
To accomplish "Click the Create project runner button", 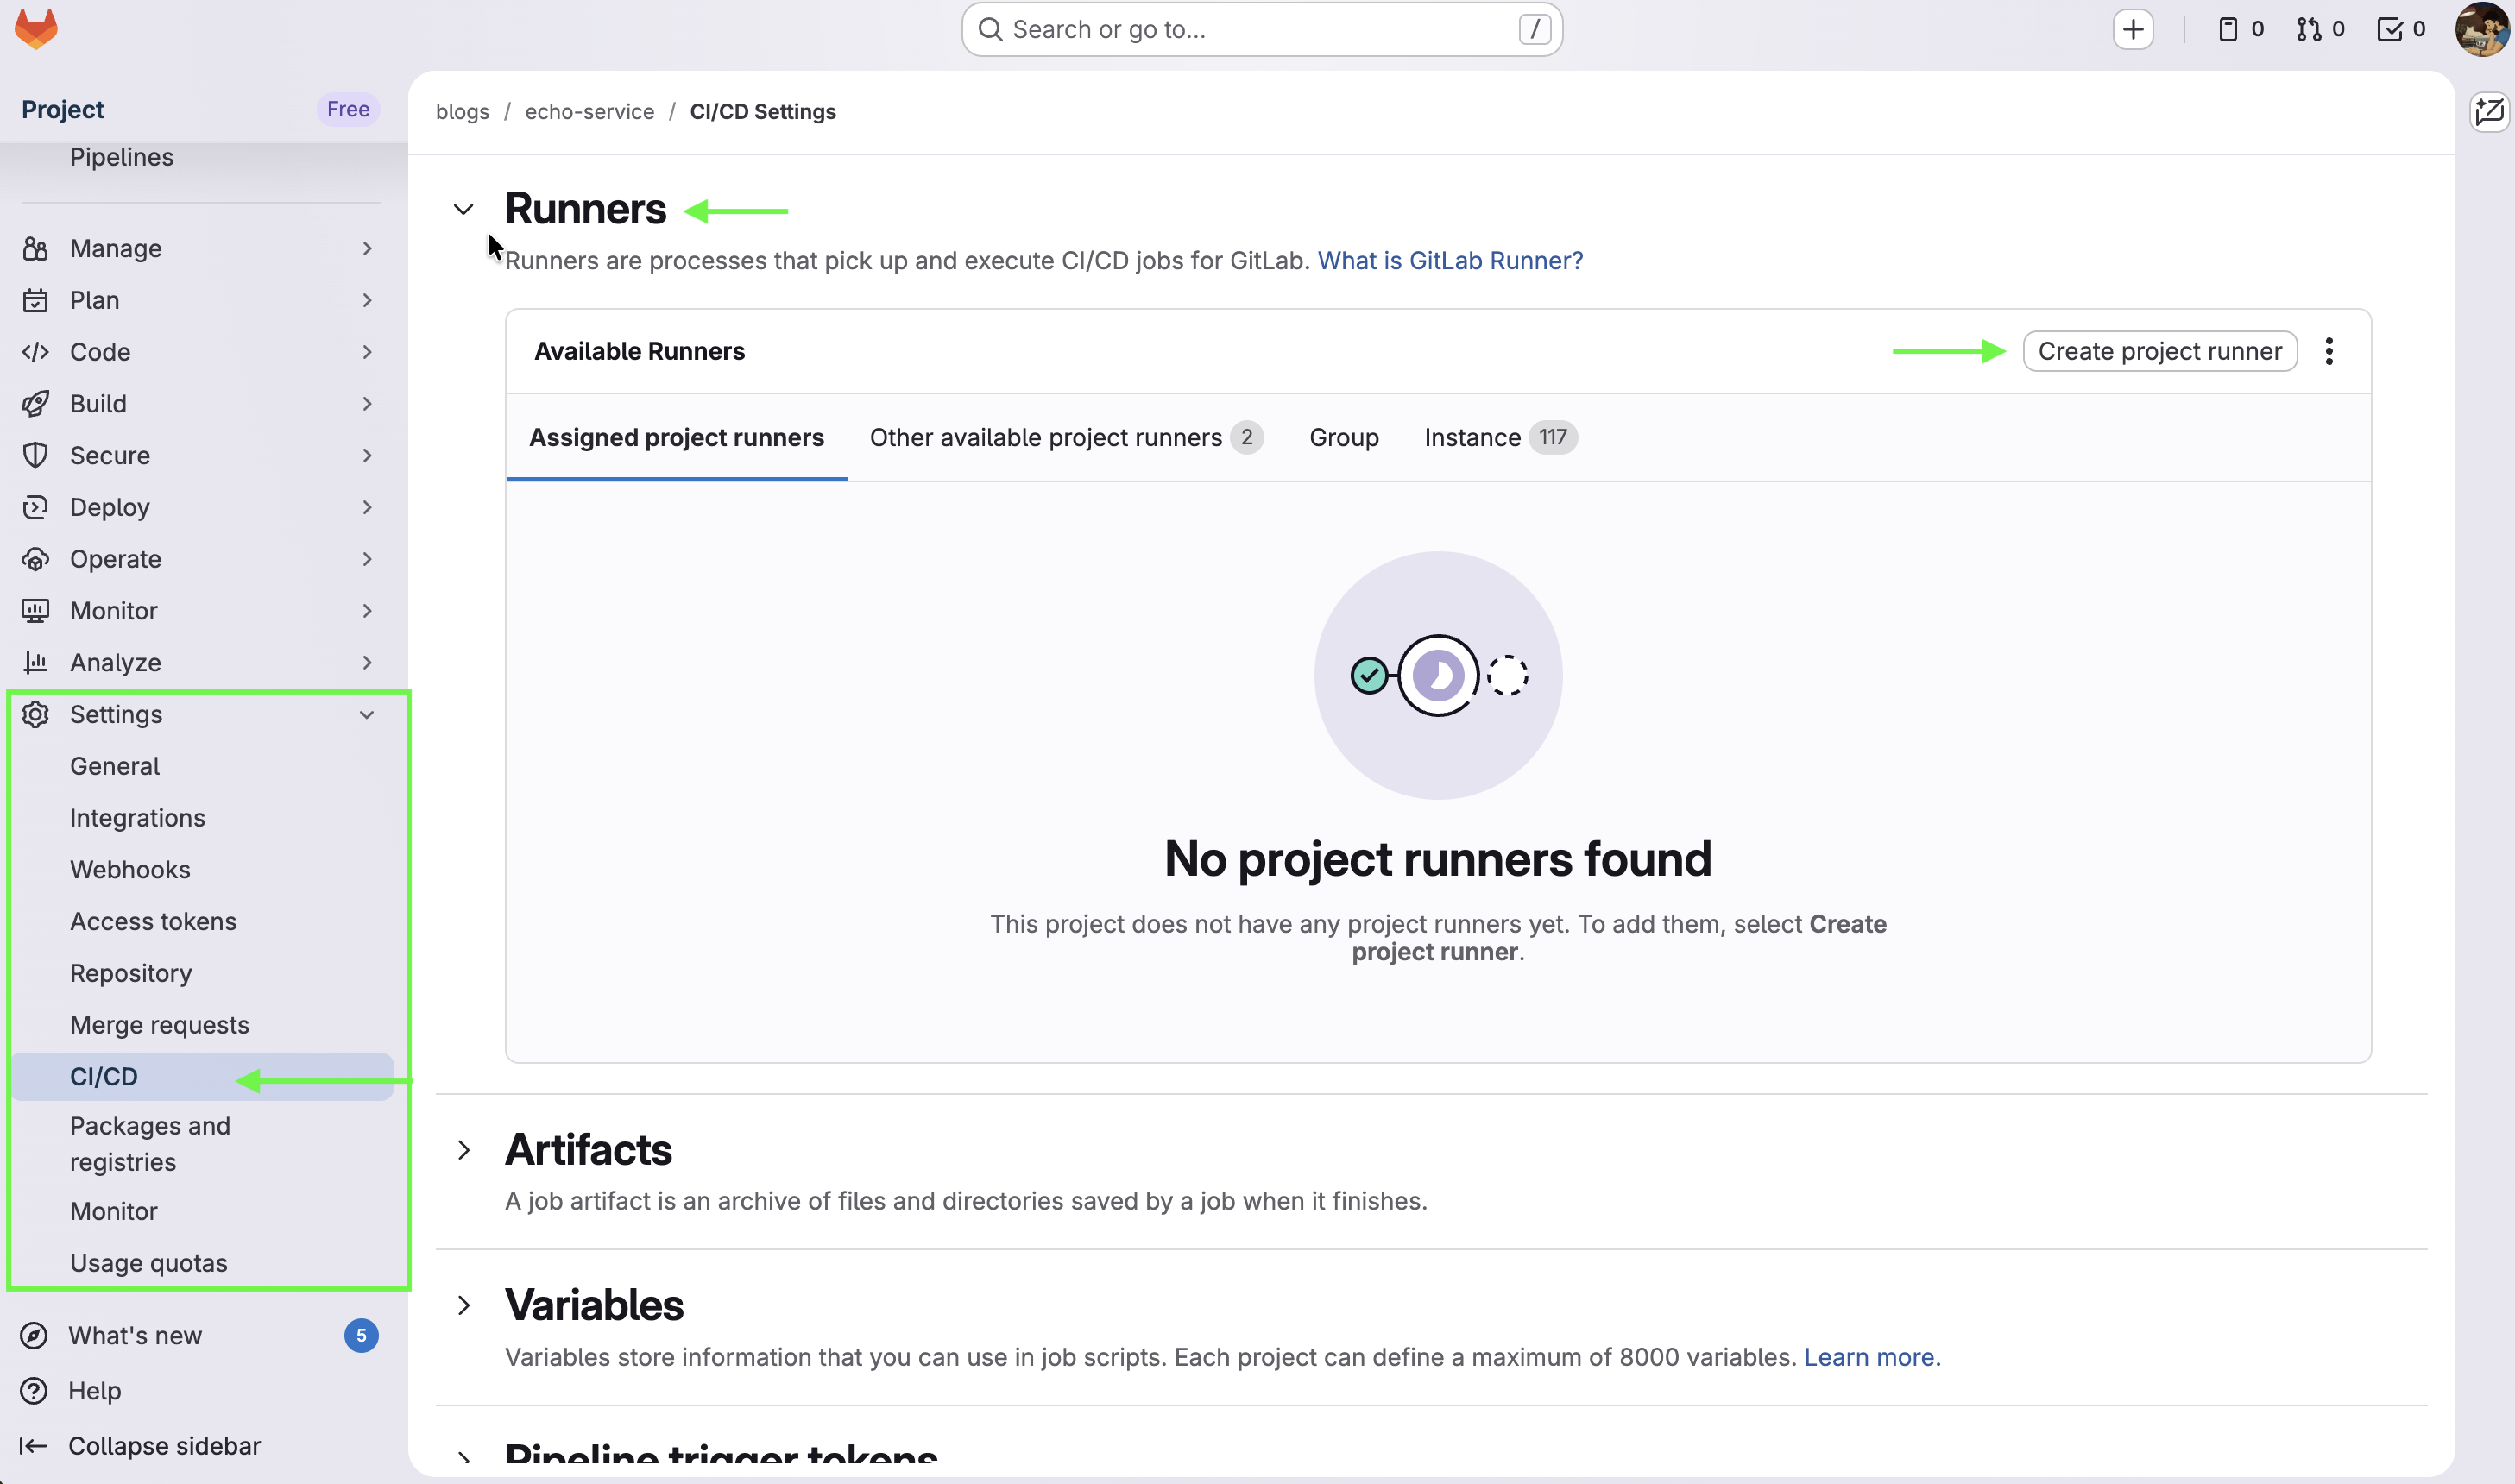I will [2159, 350].
